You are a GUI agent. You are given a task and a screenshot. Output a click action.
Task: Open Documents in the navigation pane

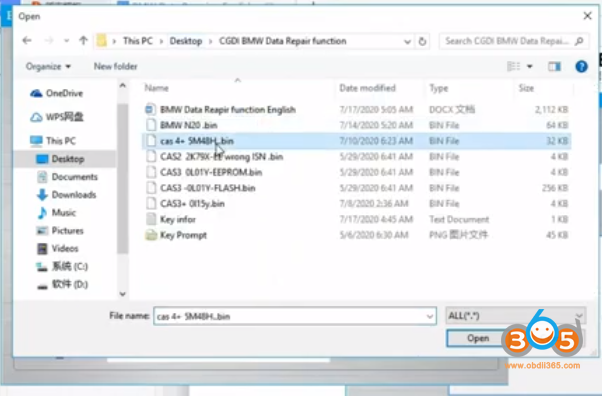pyautogui.click(x=67, y=177)
